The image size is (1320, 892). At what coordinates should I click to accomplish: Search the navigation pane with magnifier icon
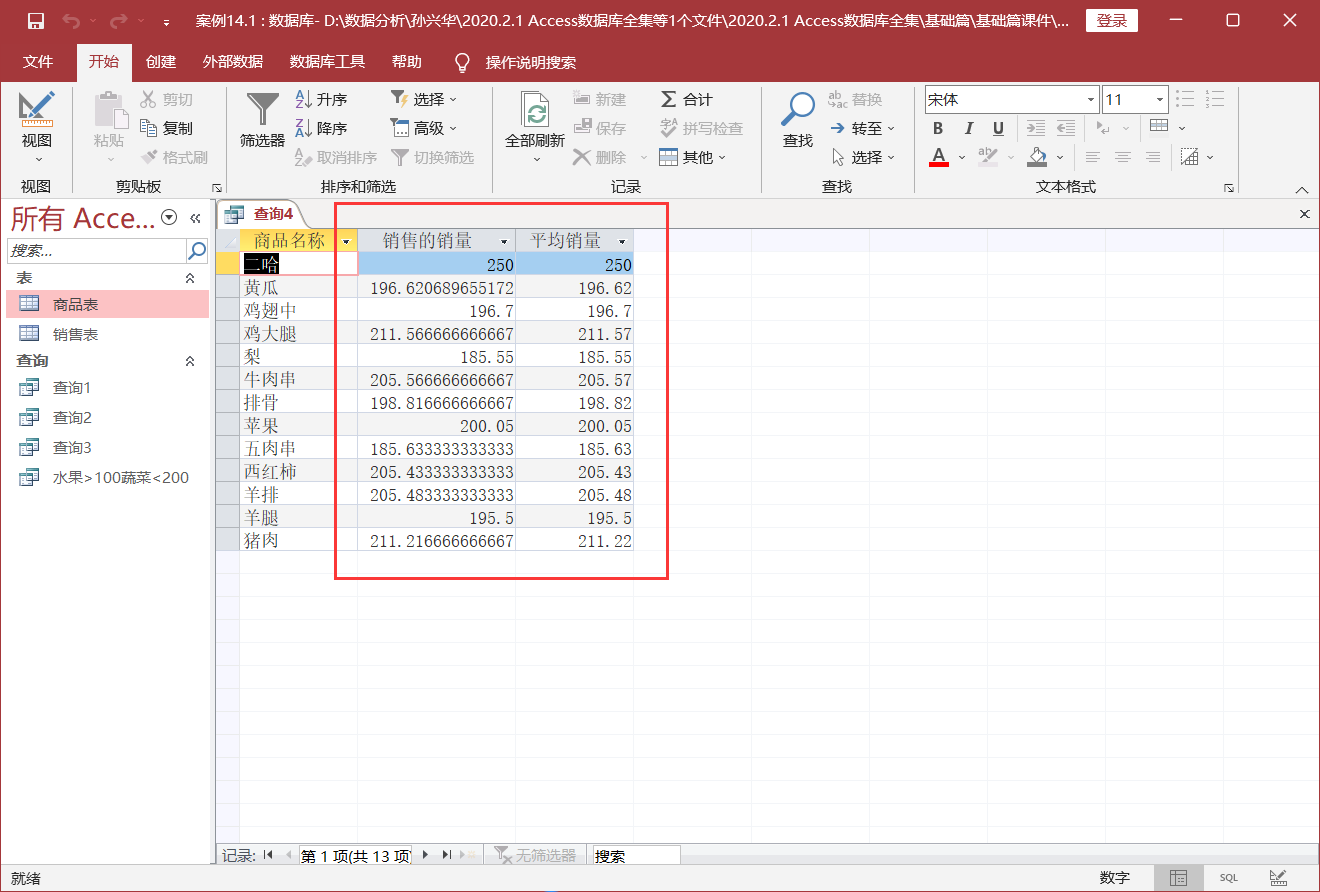tap(197, 250)
